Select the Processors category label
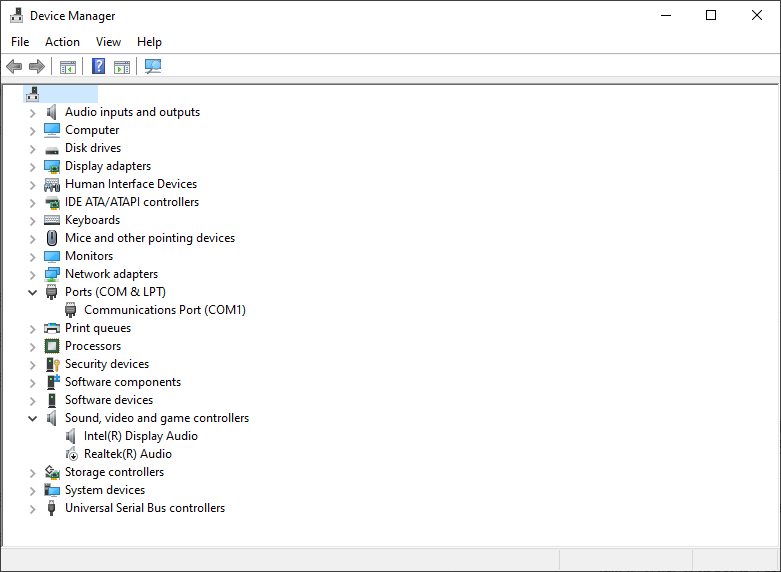 93,346
